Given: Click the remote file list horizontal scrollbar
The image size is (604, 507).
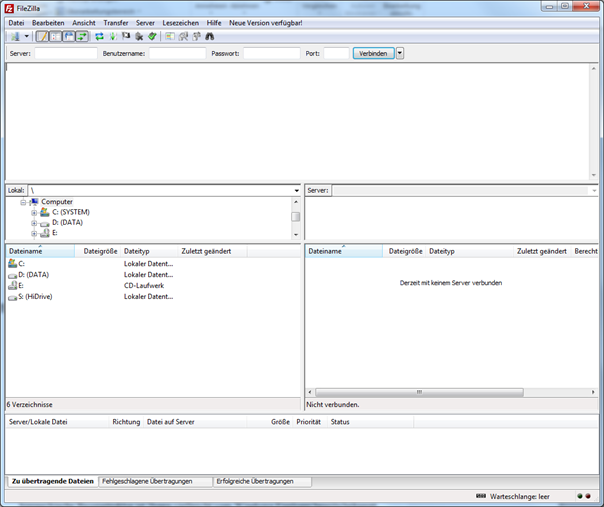Looking at the screenshot, I should (420, 393).
